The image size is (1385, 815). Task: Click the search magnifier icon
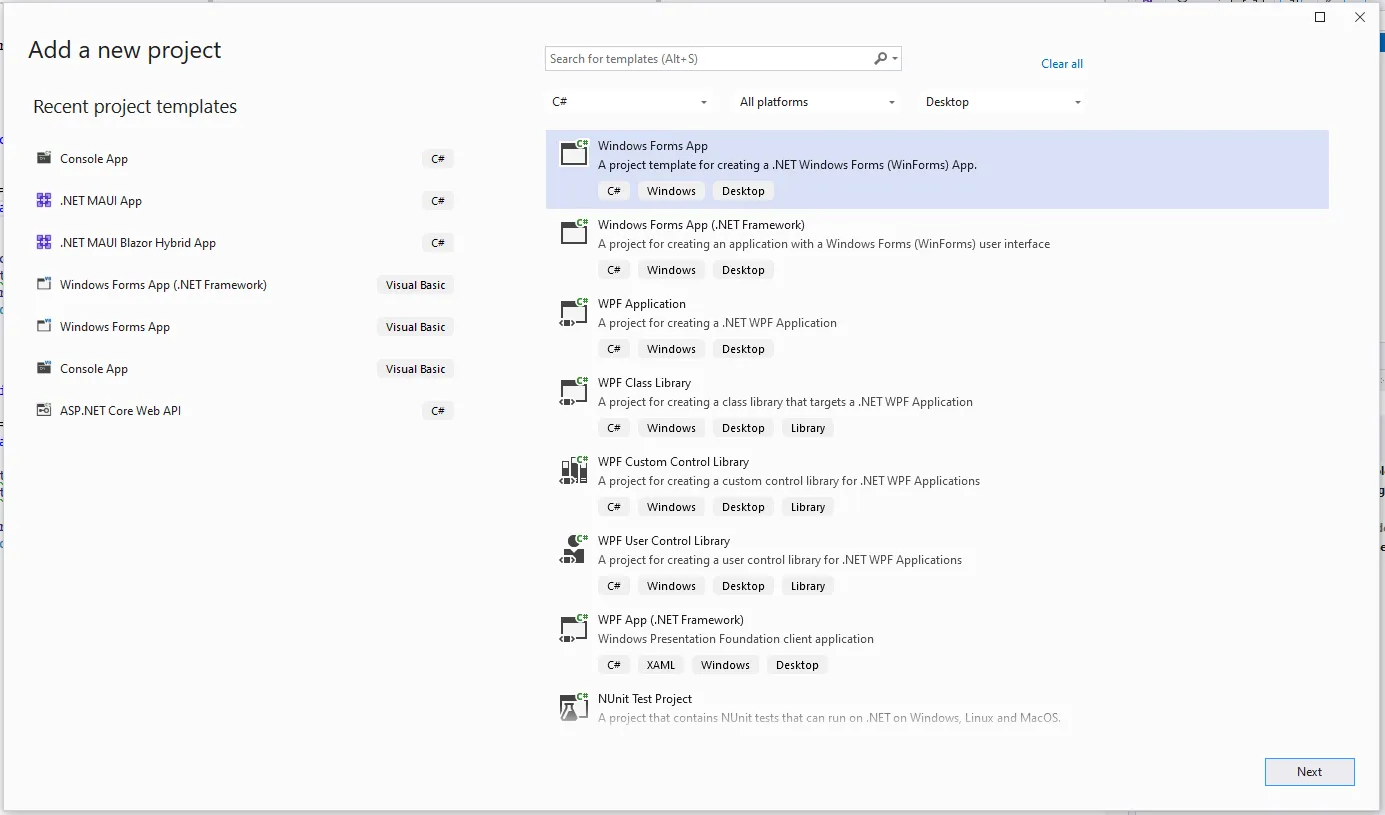pos(881,59)
